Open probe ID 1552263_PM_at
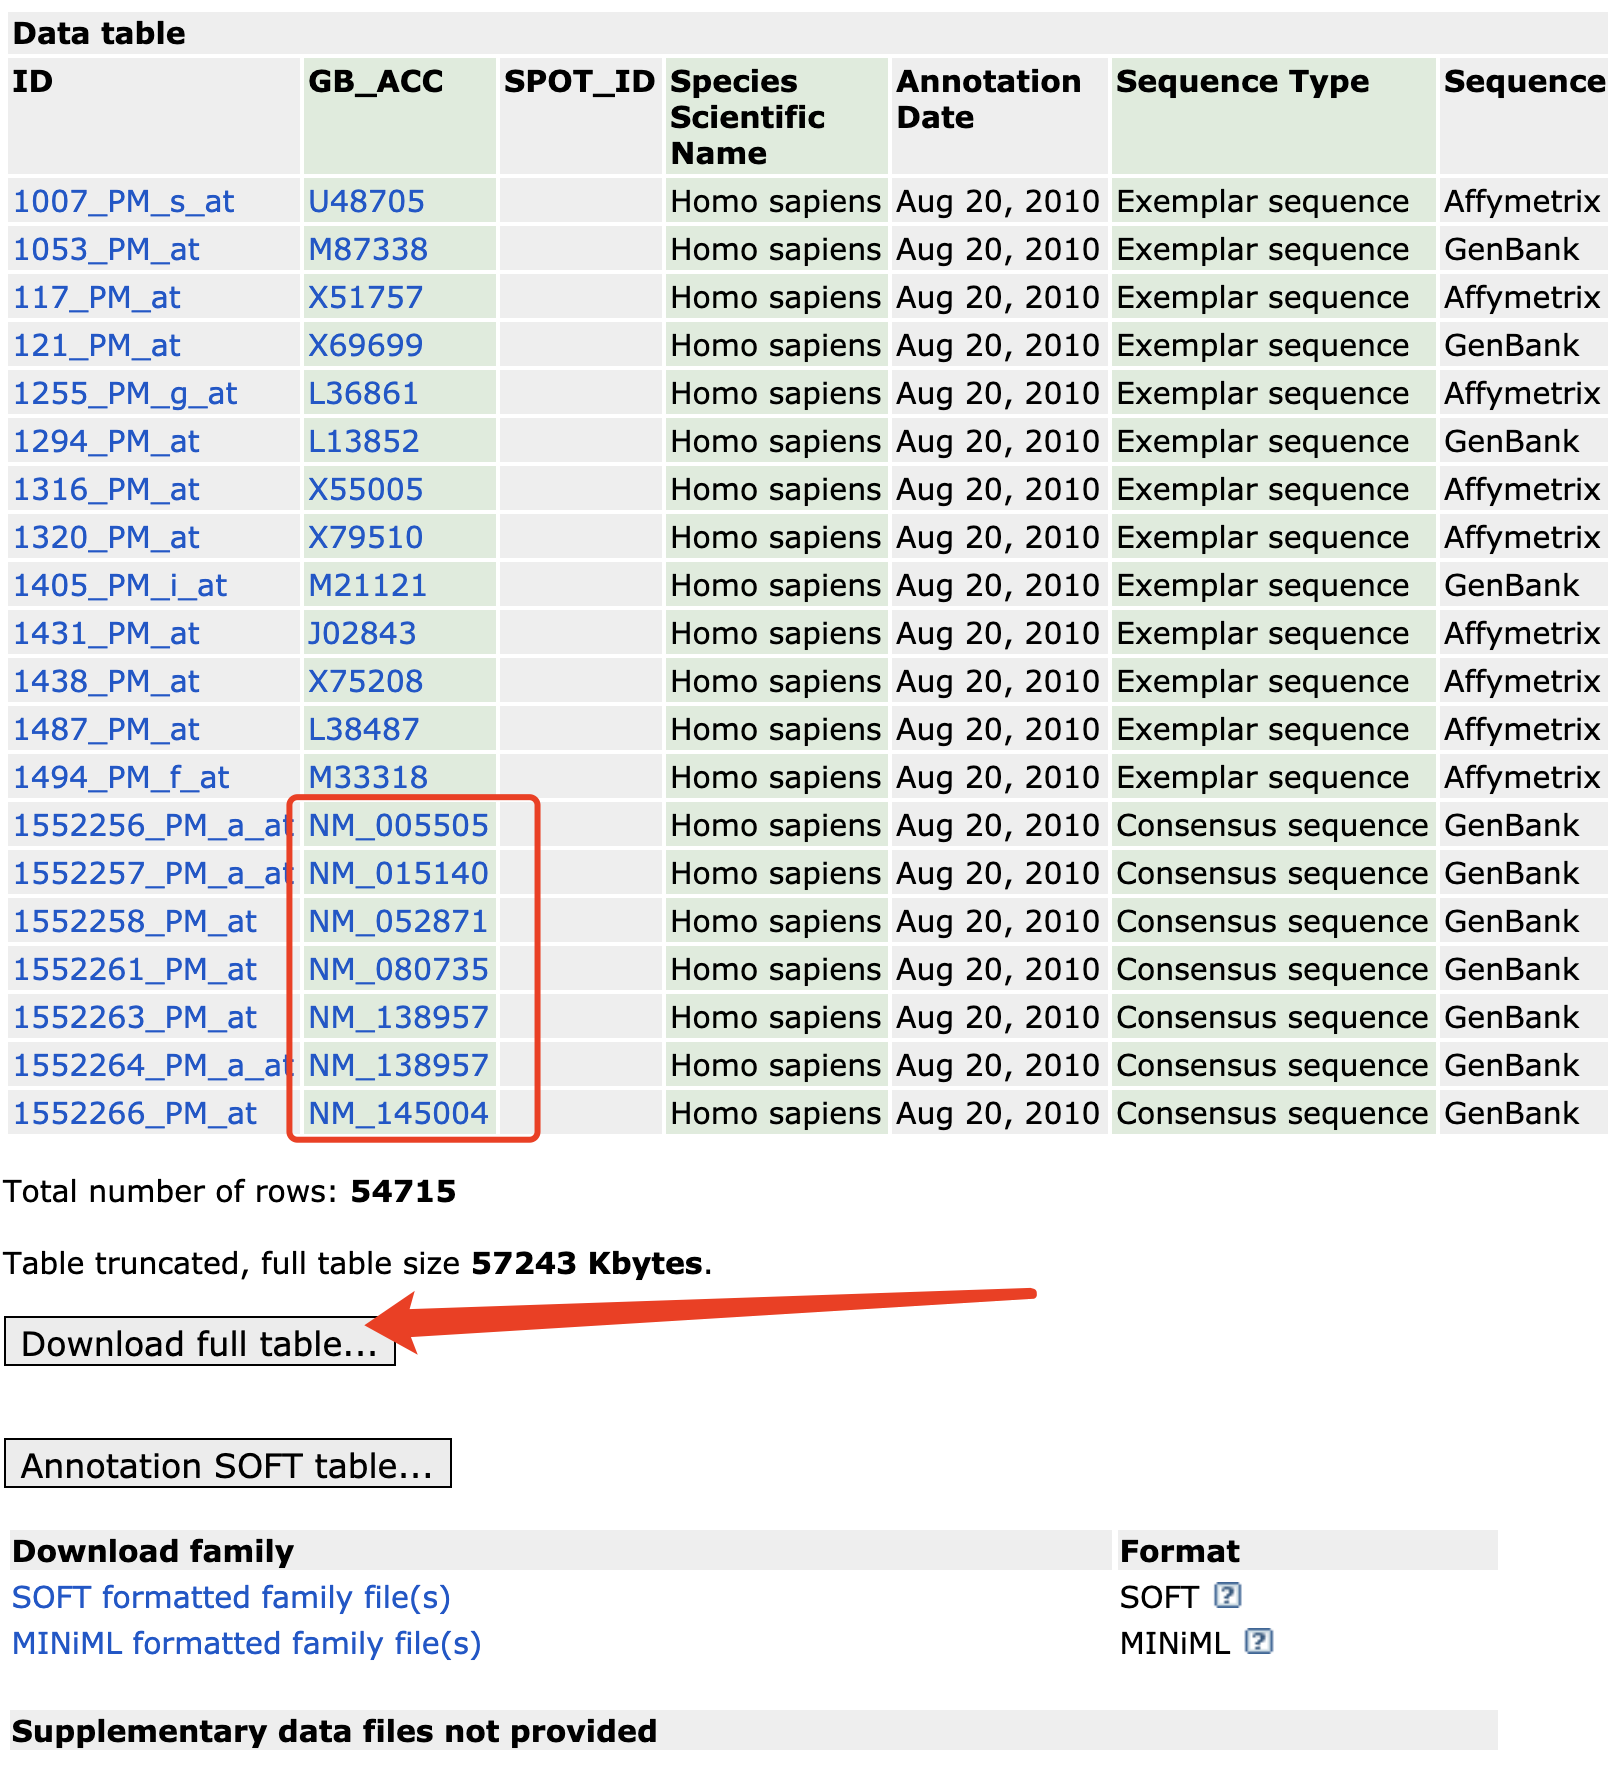Image resolution: width=1608 pixels, height=1774 pixels. pyautogui.click(x=135, y=1018)
